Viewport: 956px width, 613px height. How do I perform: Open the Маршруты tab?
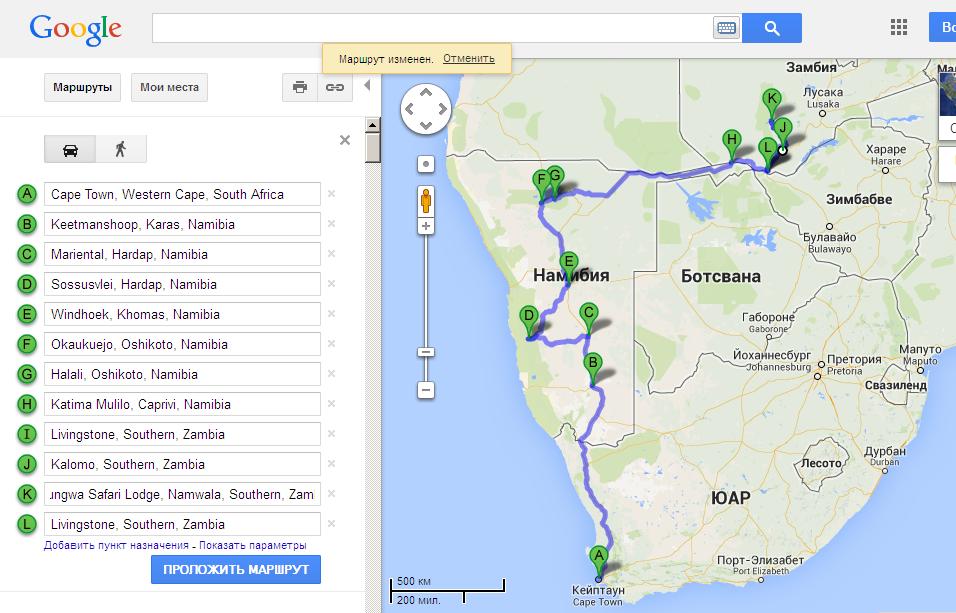81,87
